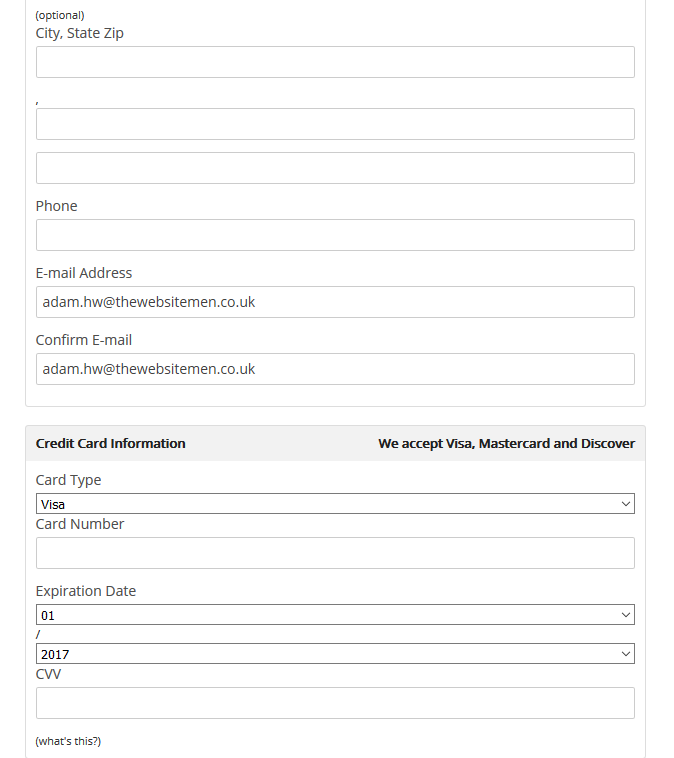Screen dimensions: 674x758
Task: Click the "City, State Zip" label
Action: [x=80, y=33]
